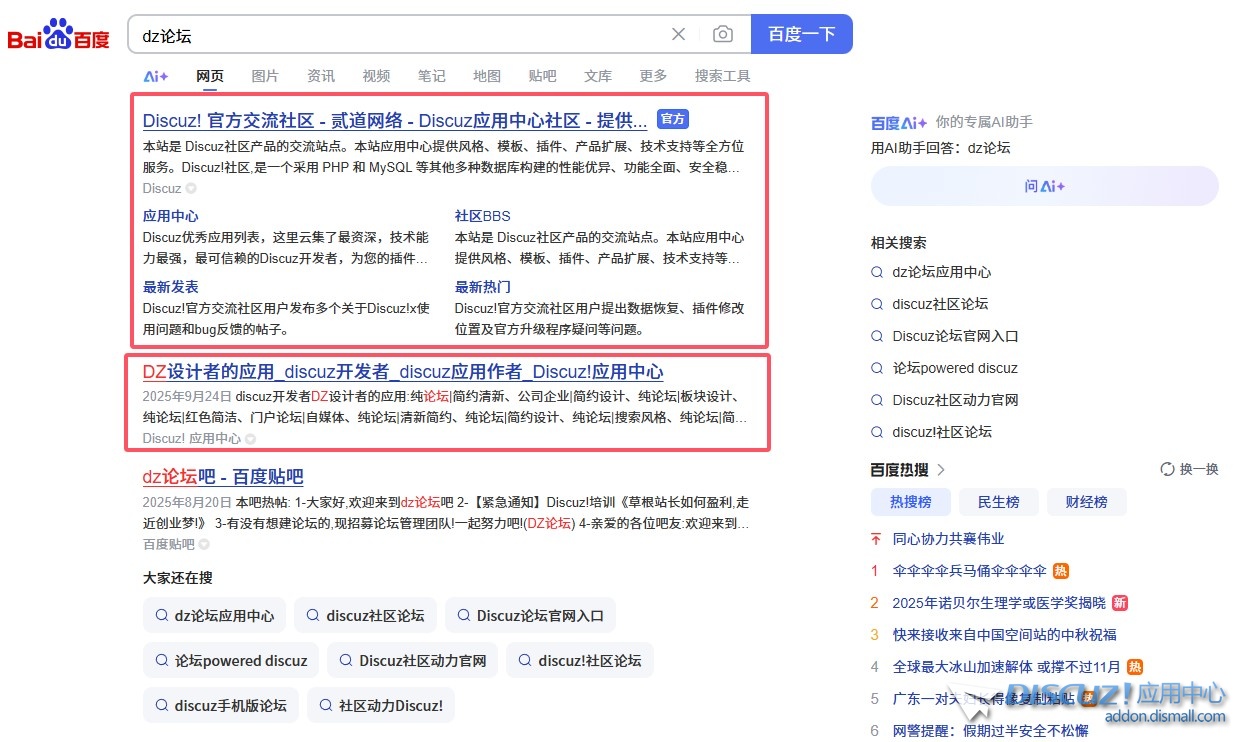Open the dz论坛吧 - 百度贴吧 result link
This screenshot has width=1244, height=742.
click(223, 477)
